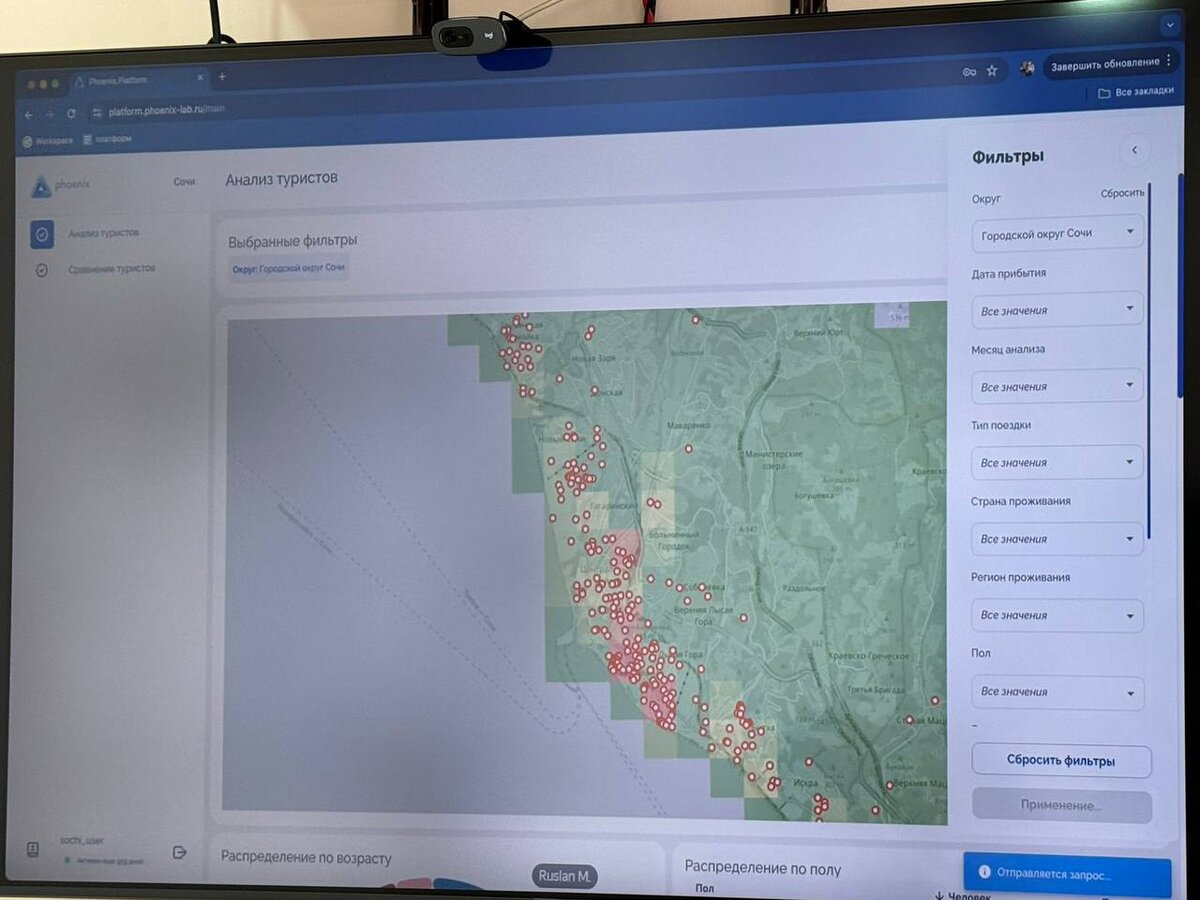Open the Дата прибытия dropdown

pos(1057,310)
